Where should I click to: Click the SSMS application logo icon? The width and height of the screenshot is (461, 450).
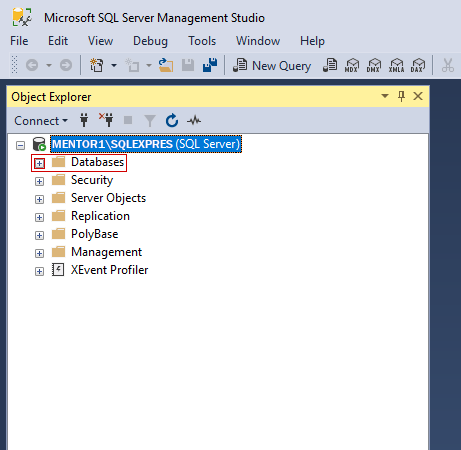22,17
